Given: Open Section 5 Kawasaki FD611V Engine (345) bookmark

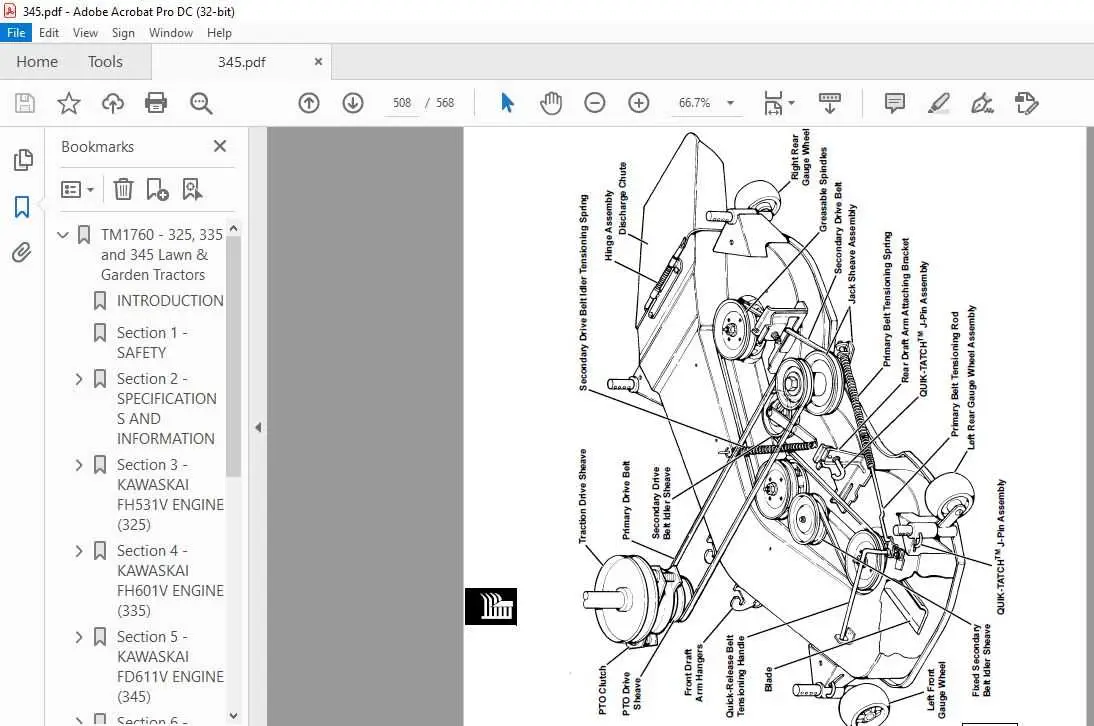Looking at the screenshot, I should [x=170, y=666].
